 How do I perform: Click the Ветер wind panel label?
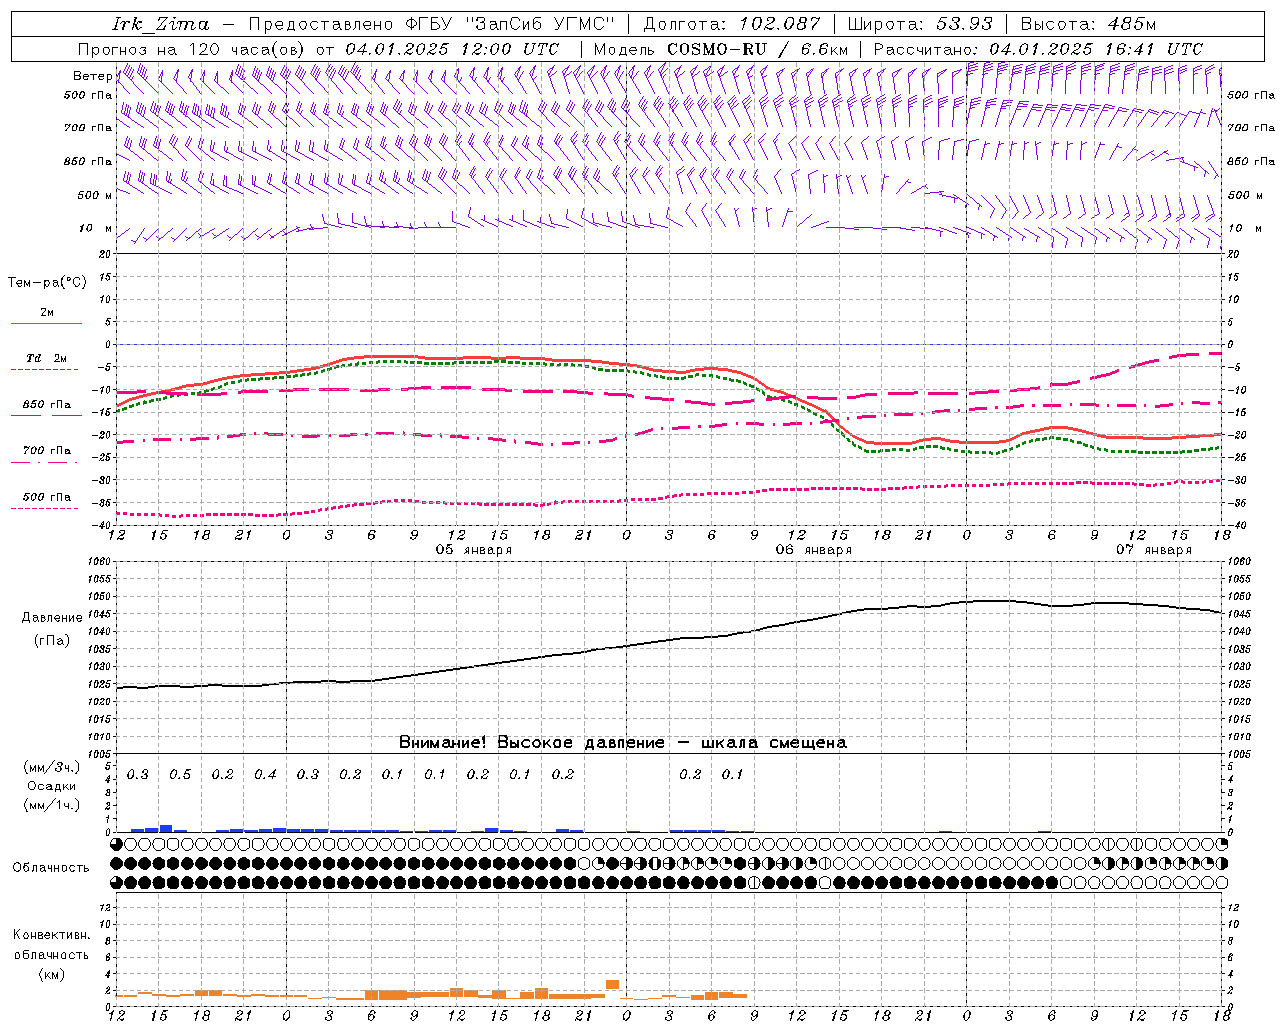pos(92,76)
